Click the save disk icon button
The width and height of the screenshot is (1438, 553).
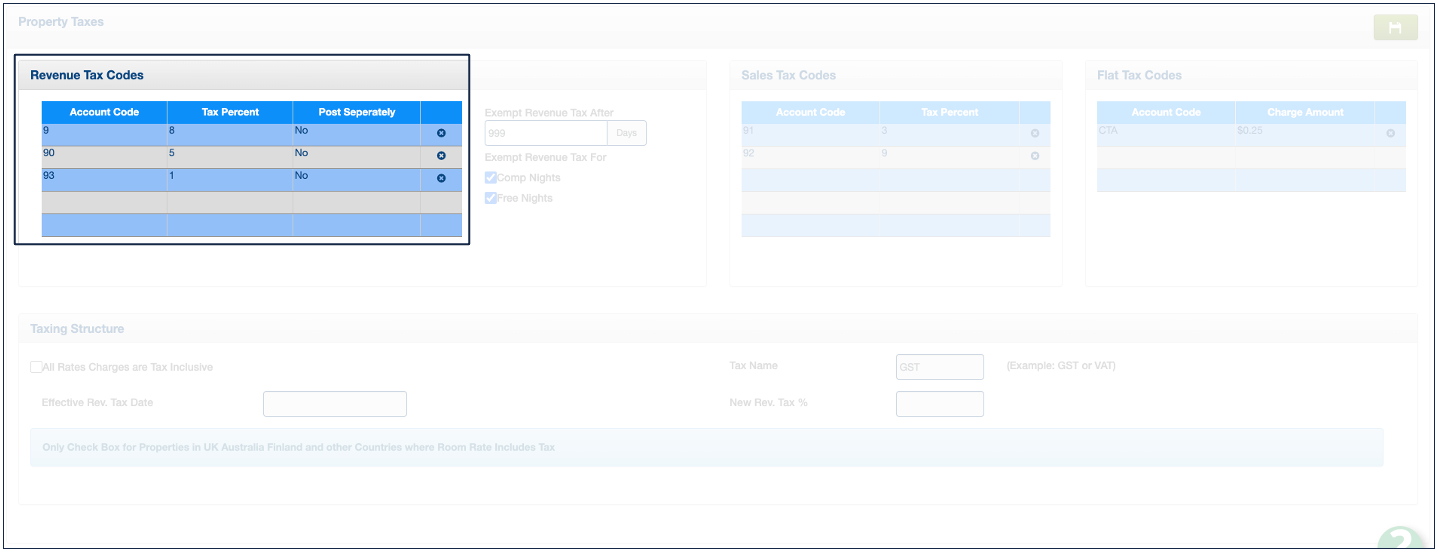1395,28
